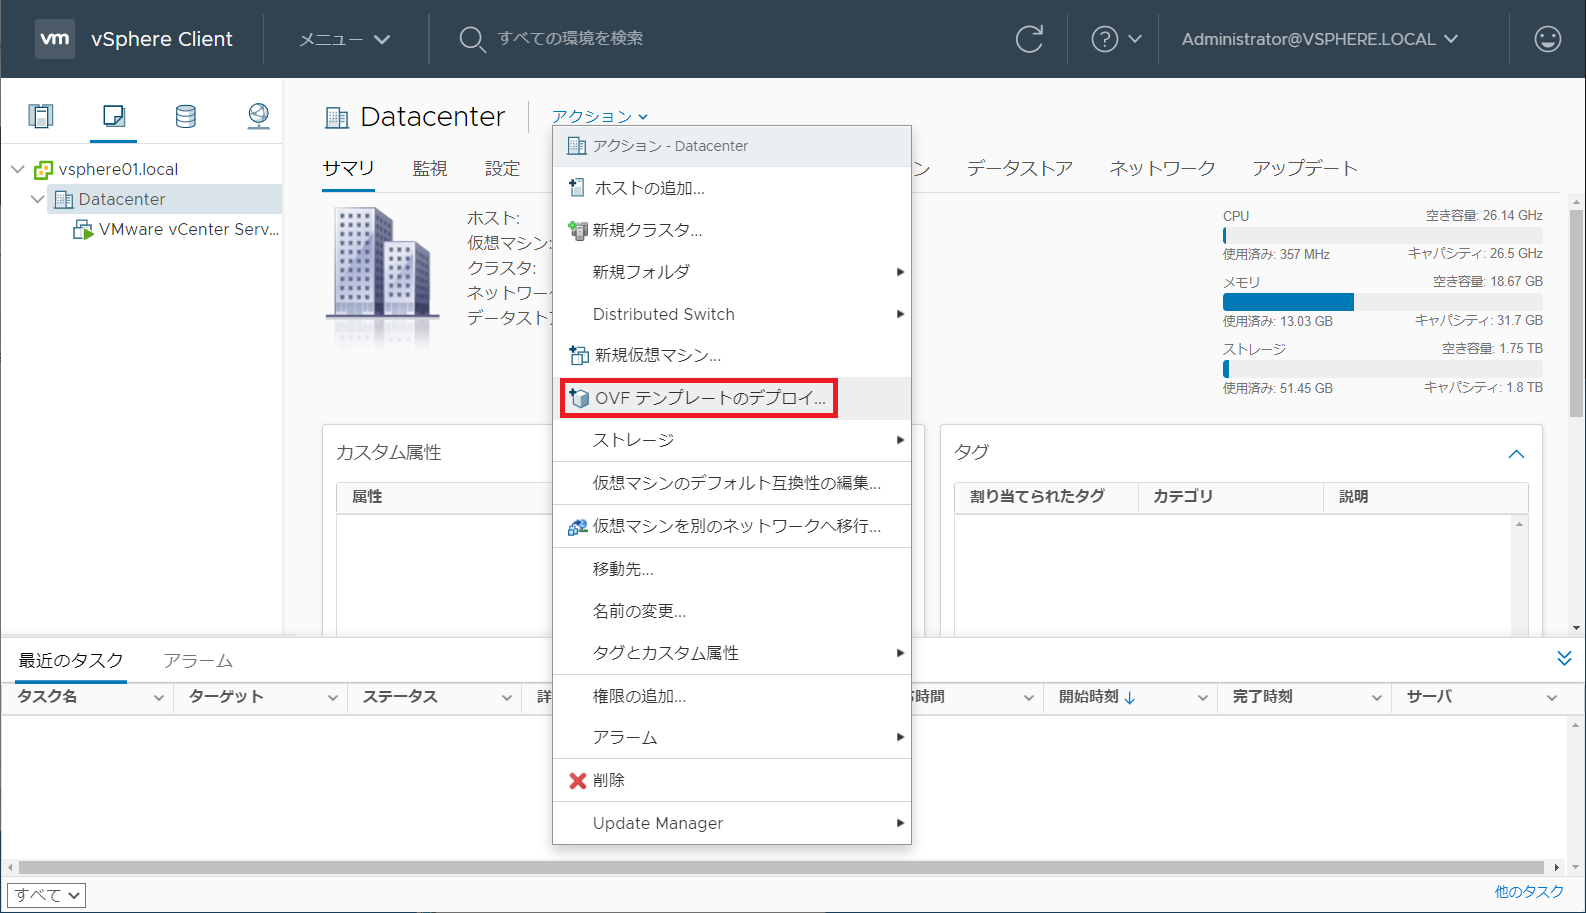Click the search all environments field

570,38
